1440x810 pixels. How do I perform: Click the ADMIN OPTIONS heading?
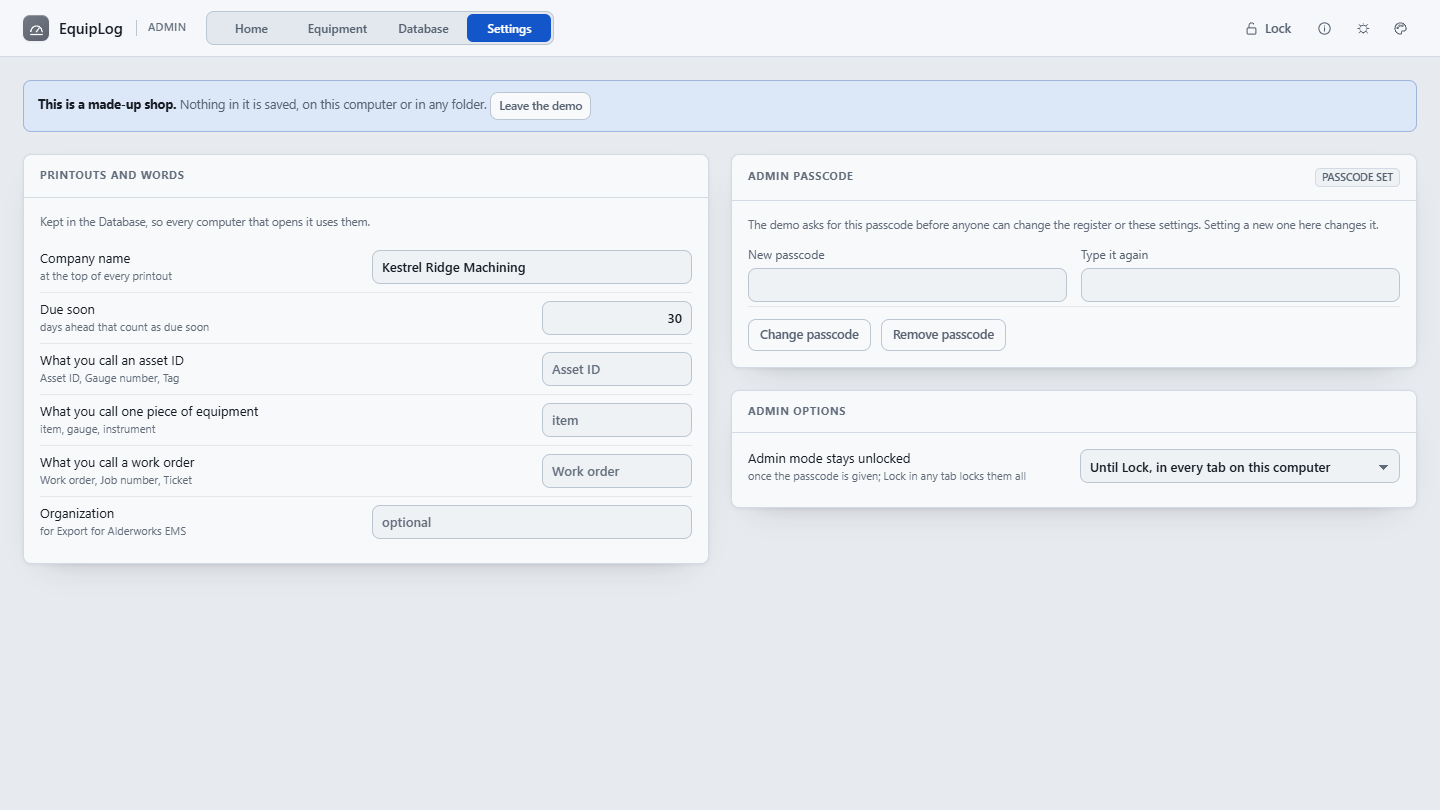click(x=797, y=411)
